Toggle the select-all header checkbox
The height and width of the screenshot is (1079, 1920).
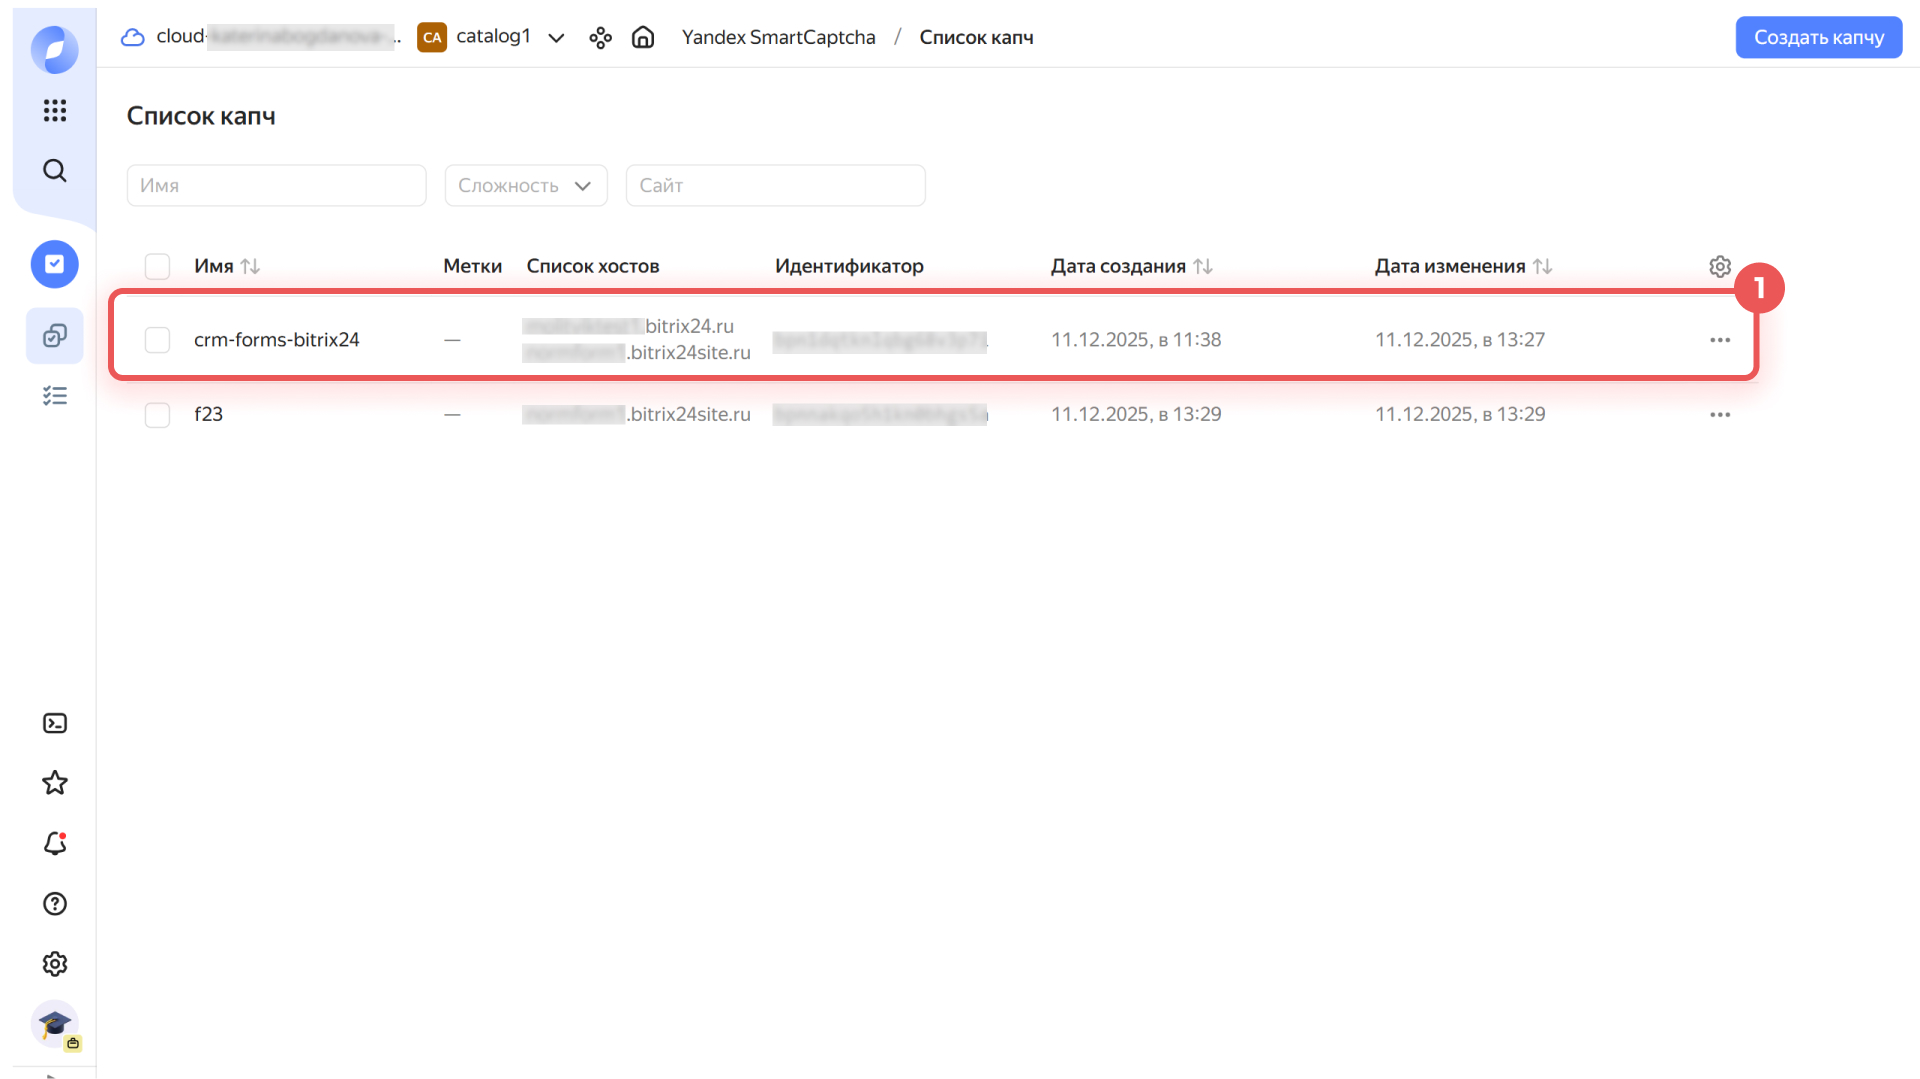157,267
